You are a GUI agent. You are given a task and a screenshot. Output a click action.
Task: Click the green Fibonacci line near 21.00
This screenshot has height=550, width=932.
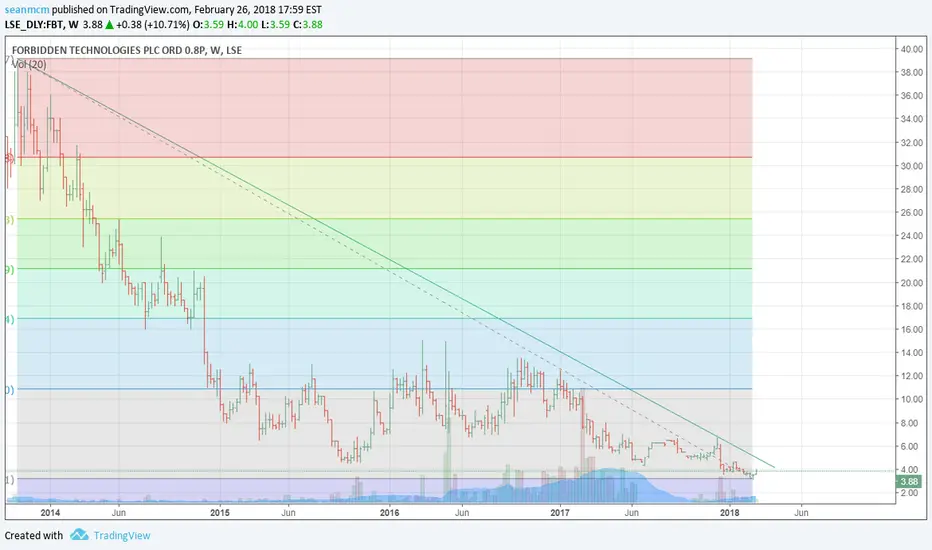(x=385, y=269)
